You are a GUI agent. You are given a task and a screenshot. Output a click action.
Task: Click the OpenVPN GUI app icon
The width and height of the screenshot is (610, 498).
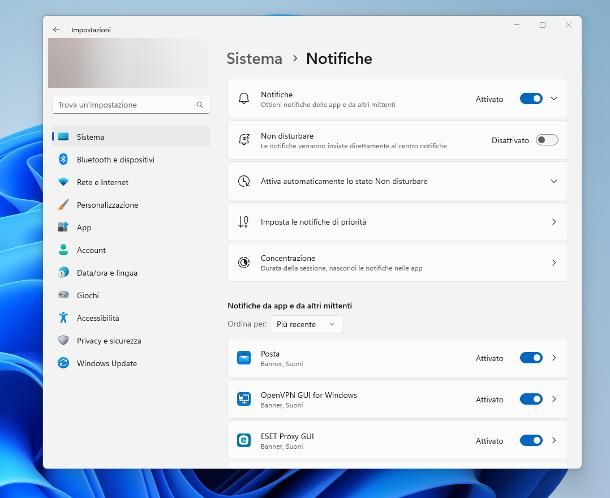(244, 399)
